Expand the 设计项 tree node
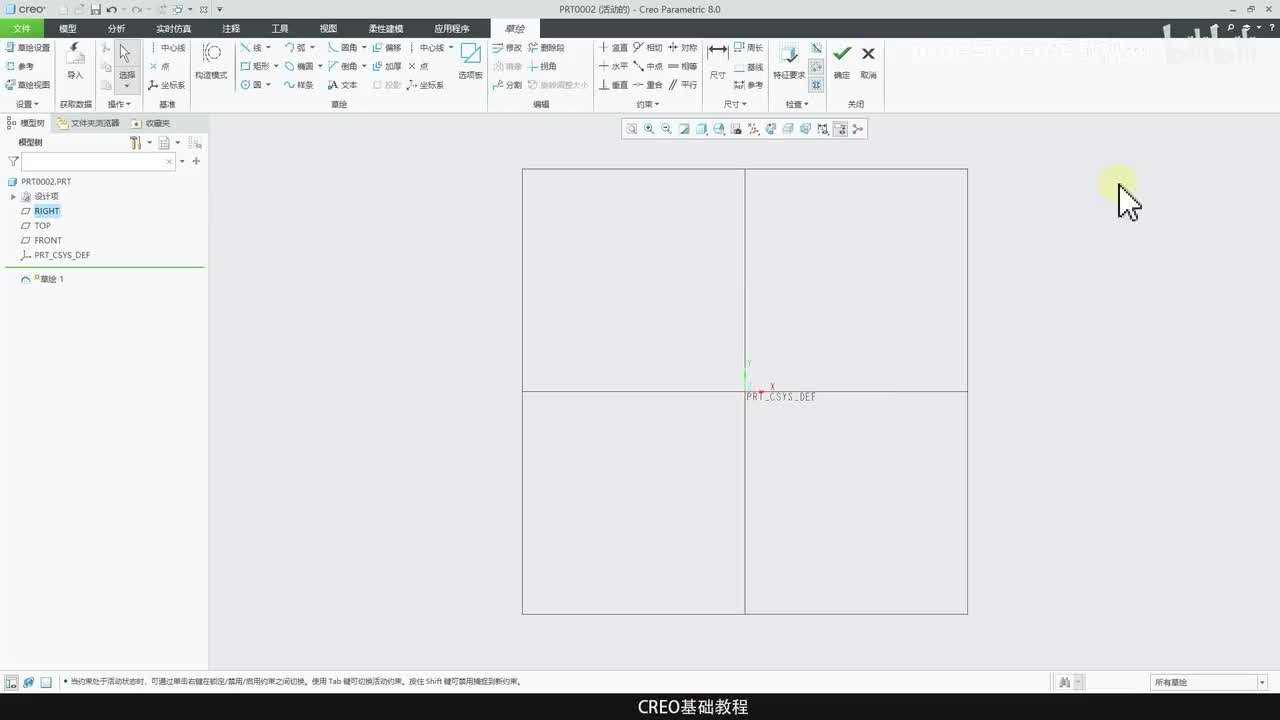Viewport: 1280px width, 720px height. pos(13,197)
